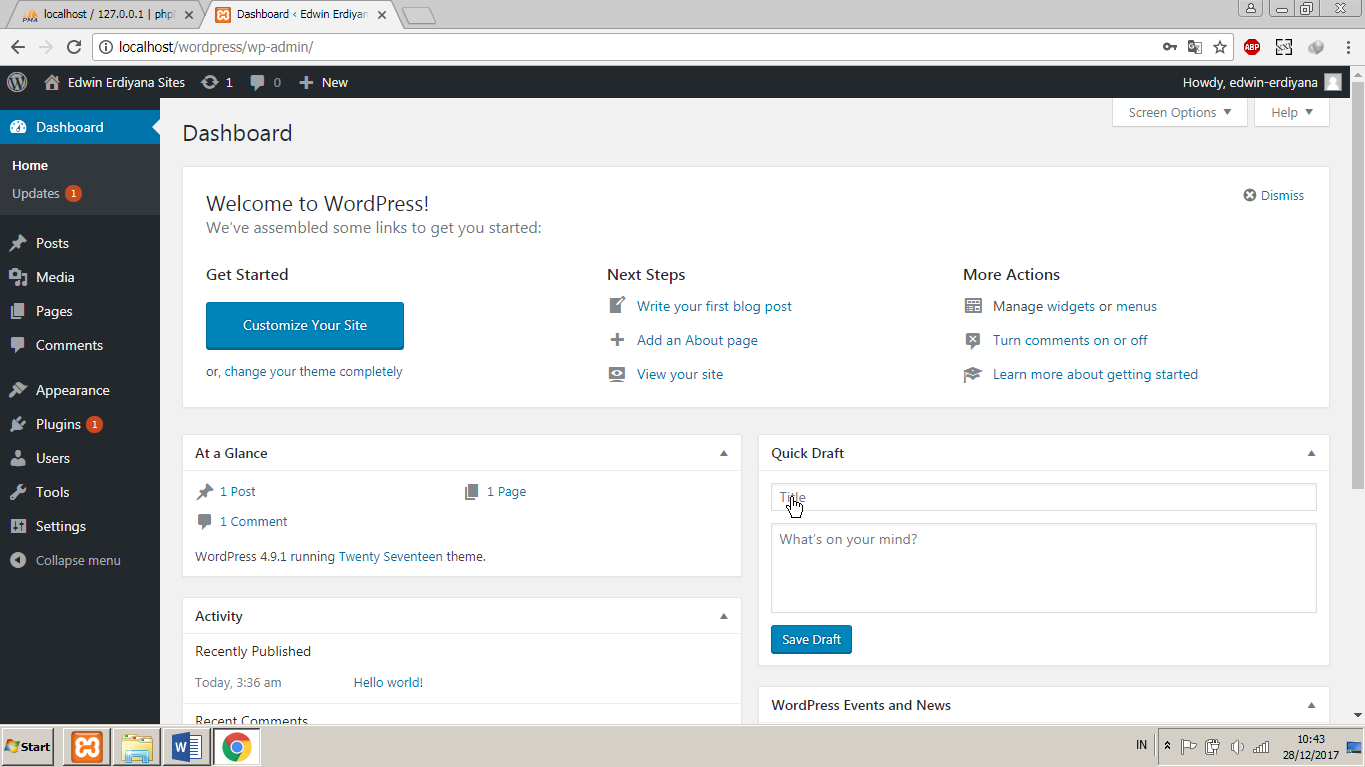This screenshot has width=1365, height=767.
Task: Collapse the WordPress Events and News widget
Action: pyautogui.click(x=1312, y=705)
